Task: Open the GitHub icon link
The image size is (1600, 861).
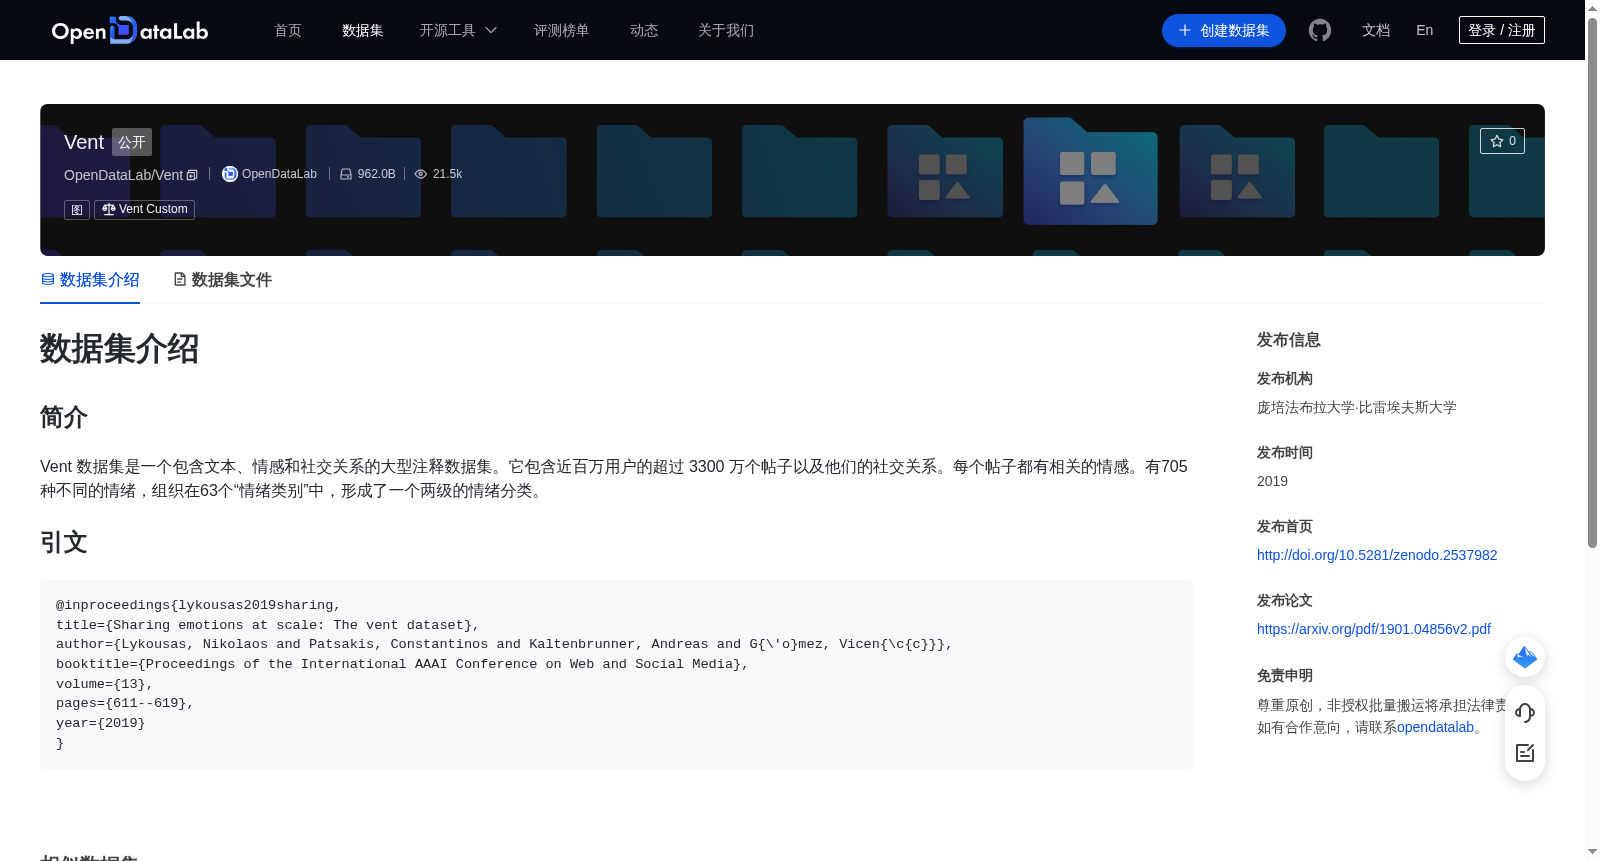Action: pyautogui.click(x=1320, y=30)
